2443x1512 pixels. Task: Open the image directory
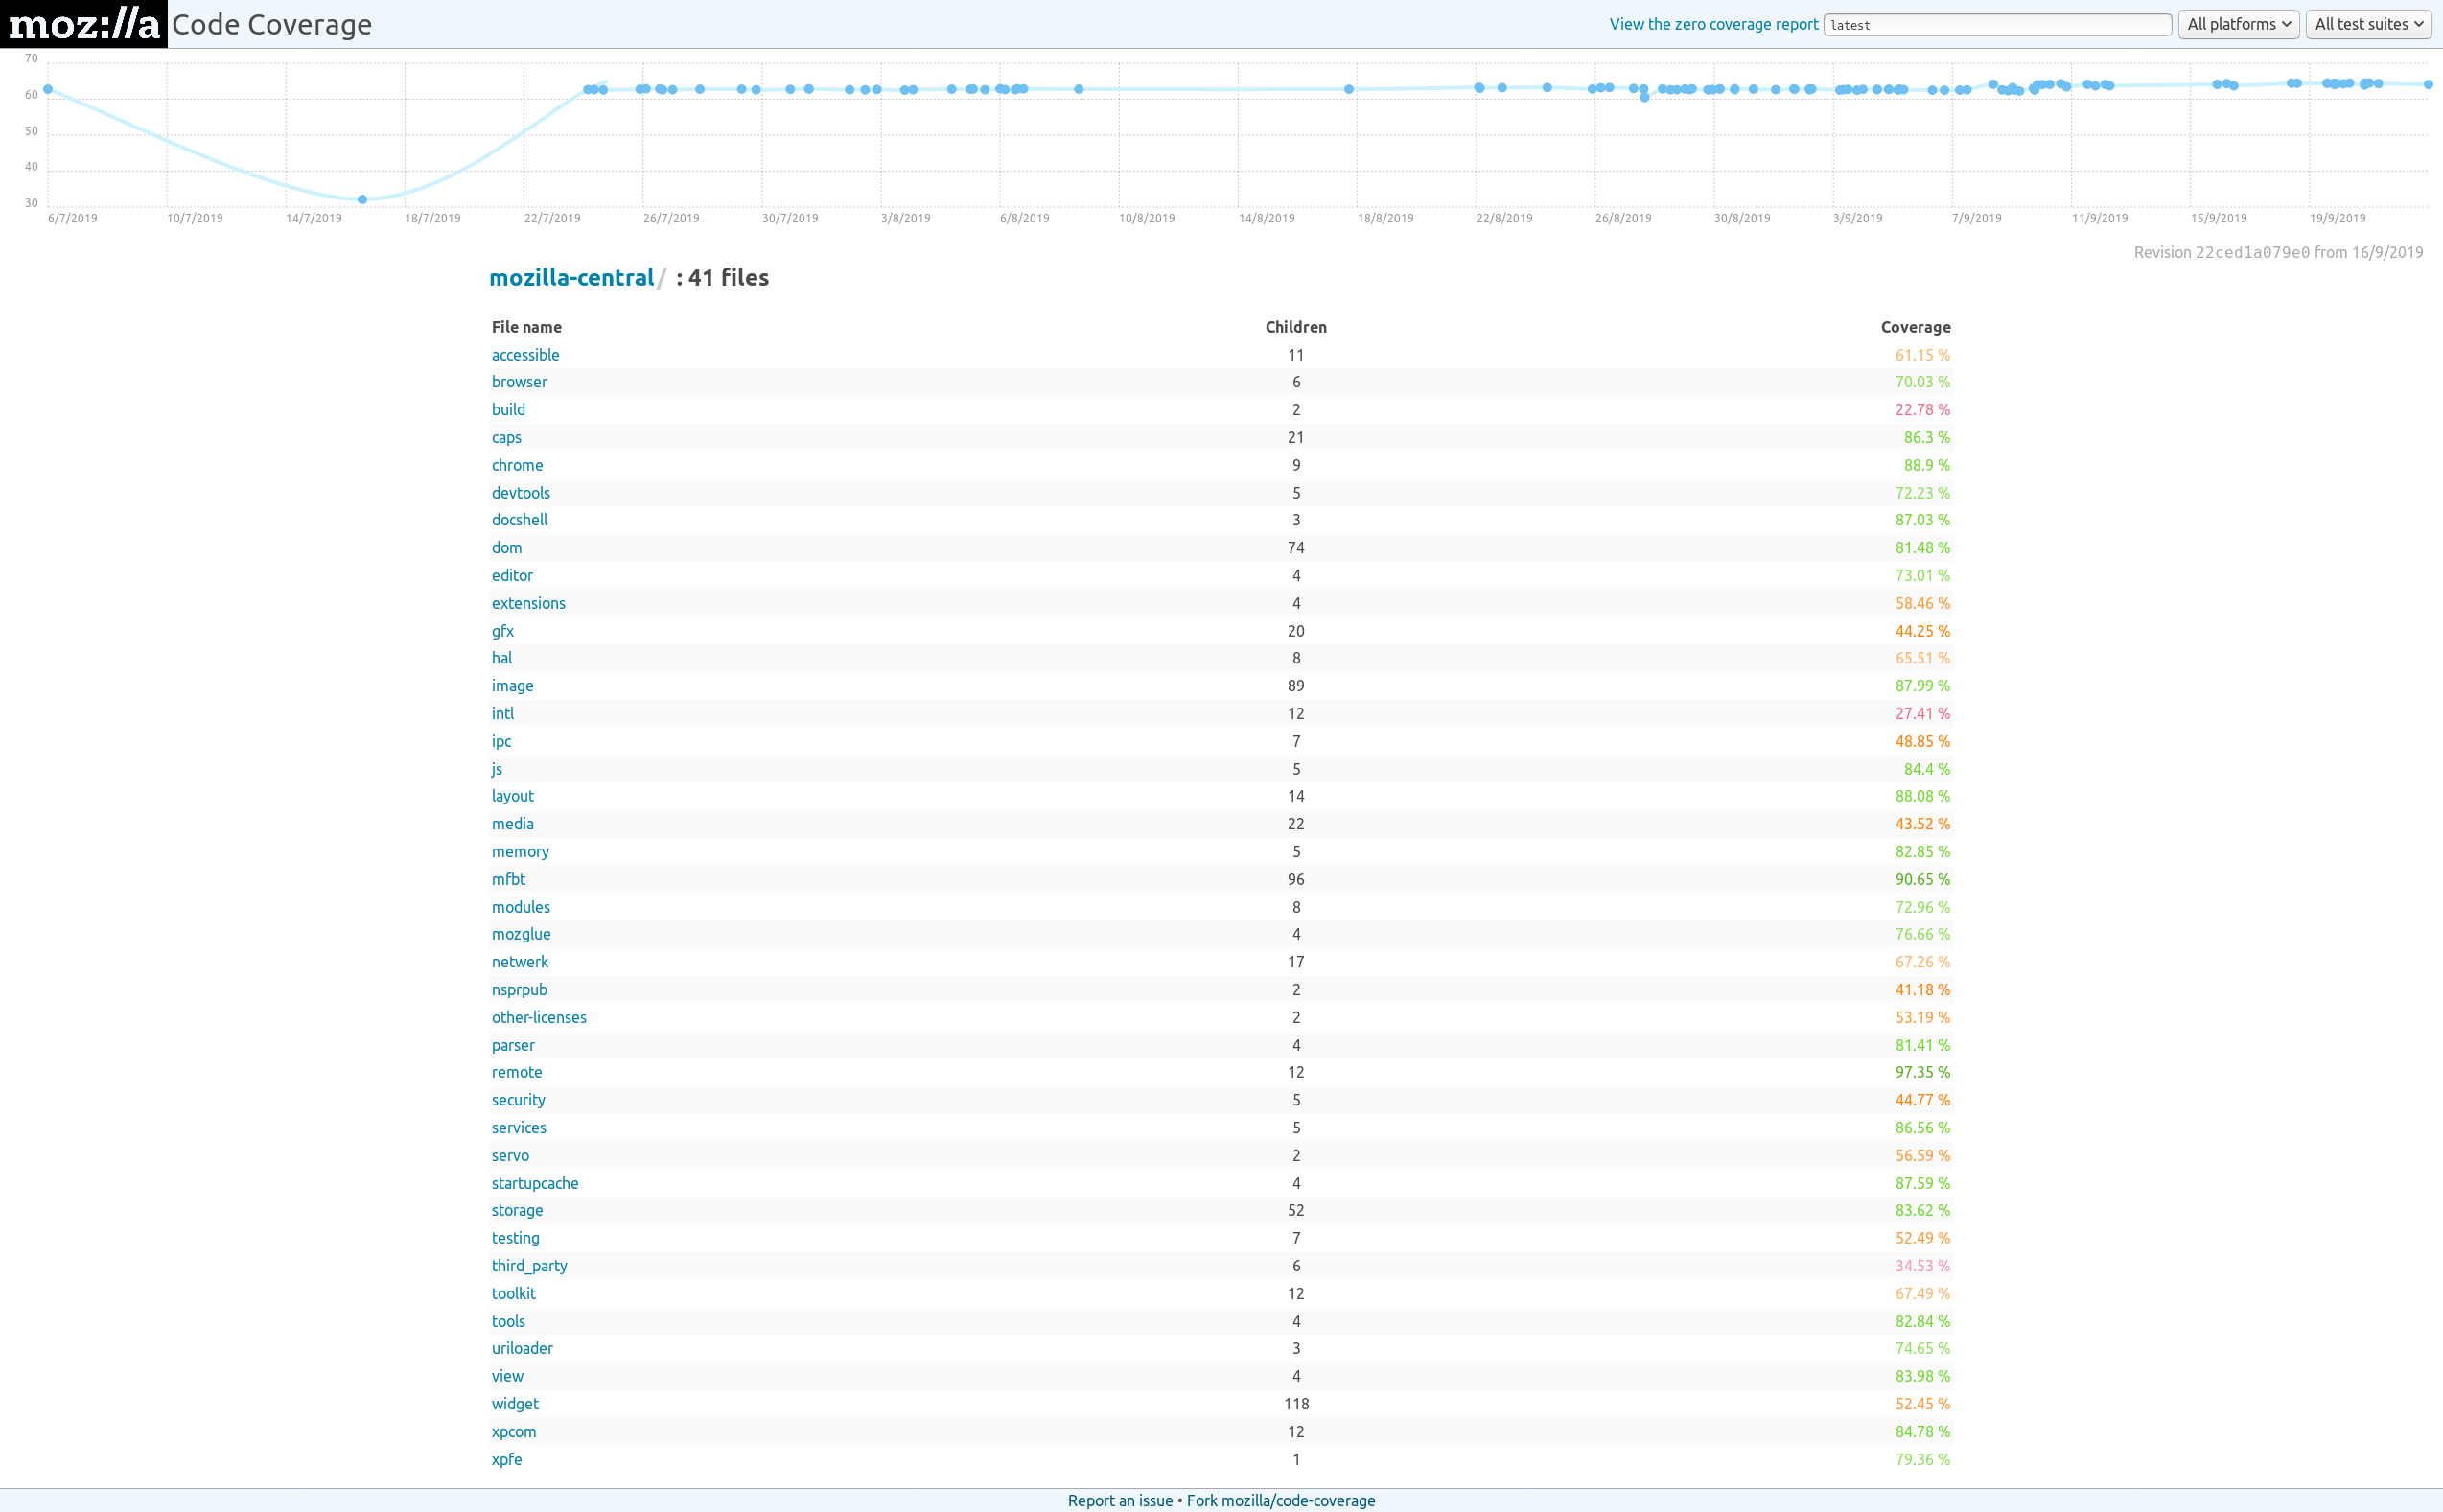(512, 686)
